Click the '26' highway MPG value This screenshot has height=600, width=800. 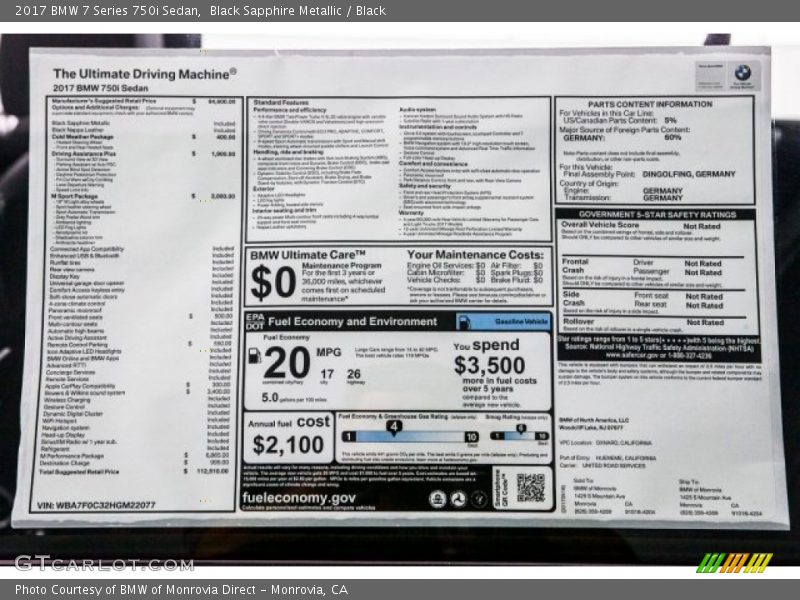pos(354,374)
